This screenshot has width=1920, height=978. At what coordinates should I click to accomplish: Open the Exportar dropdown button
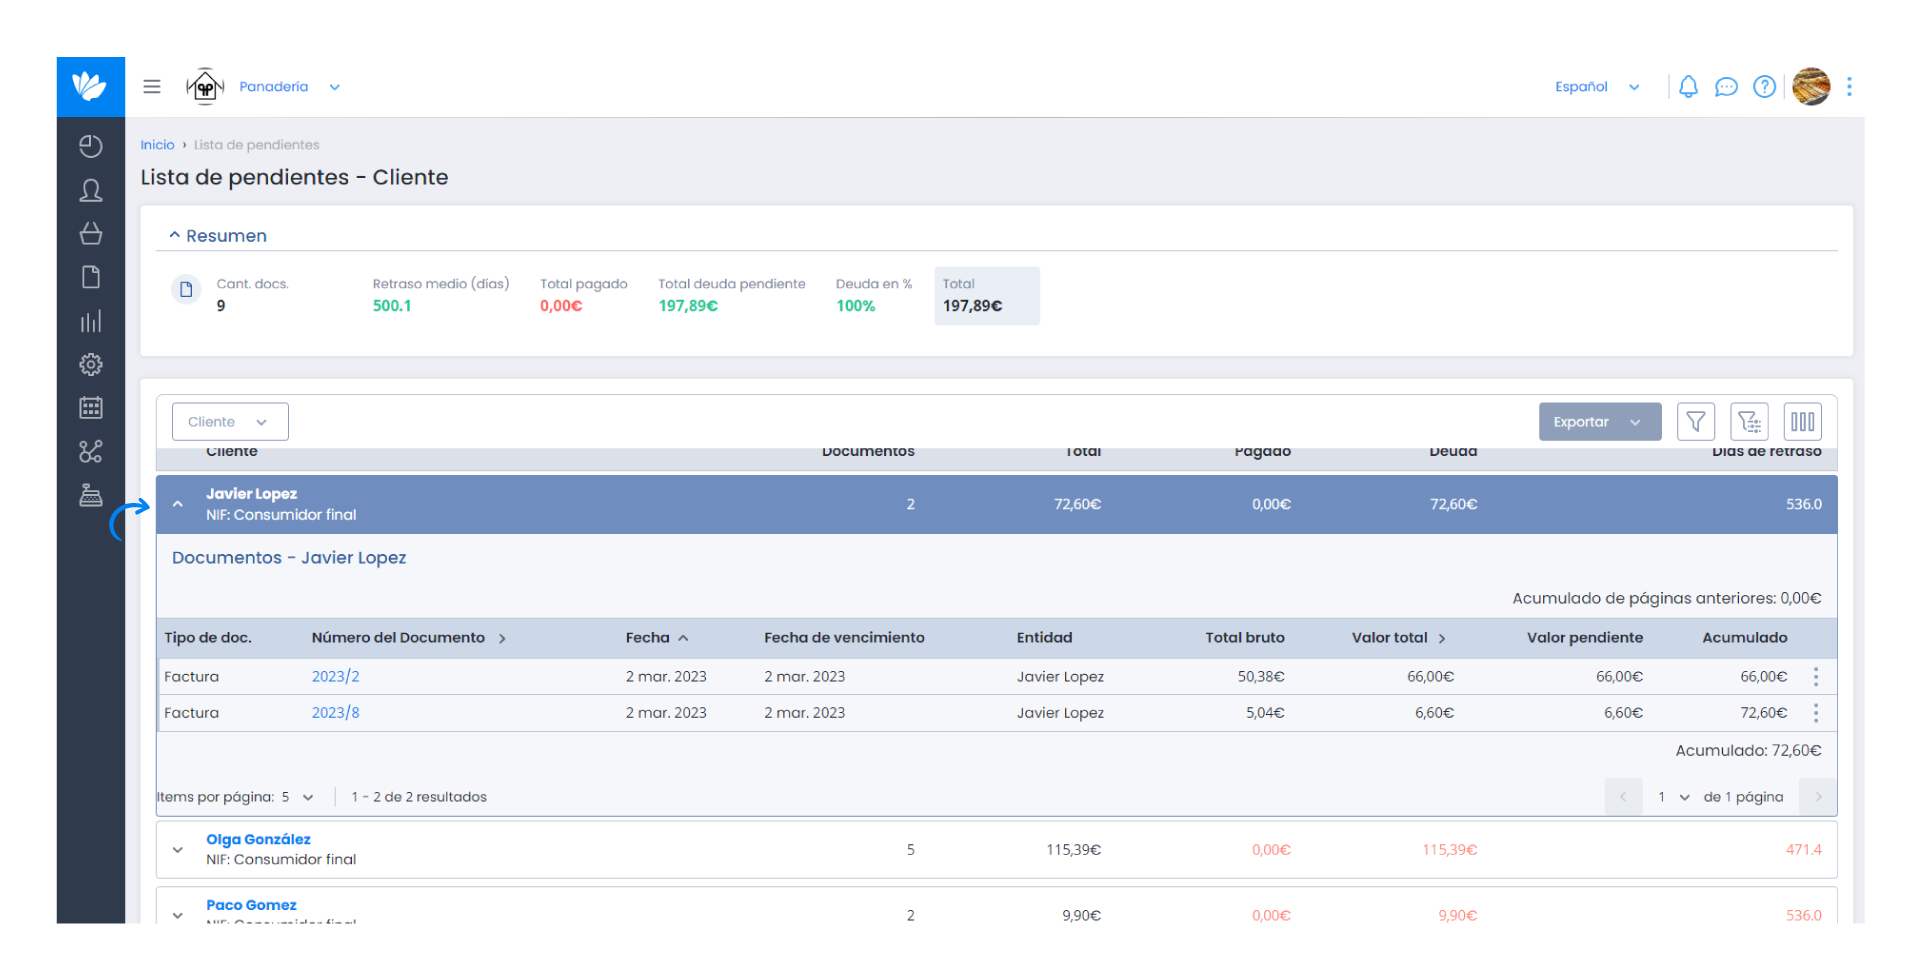[x=1600, y=422]
